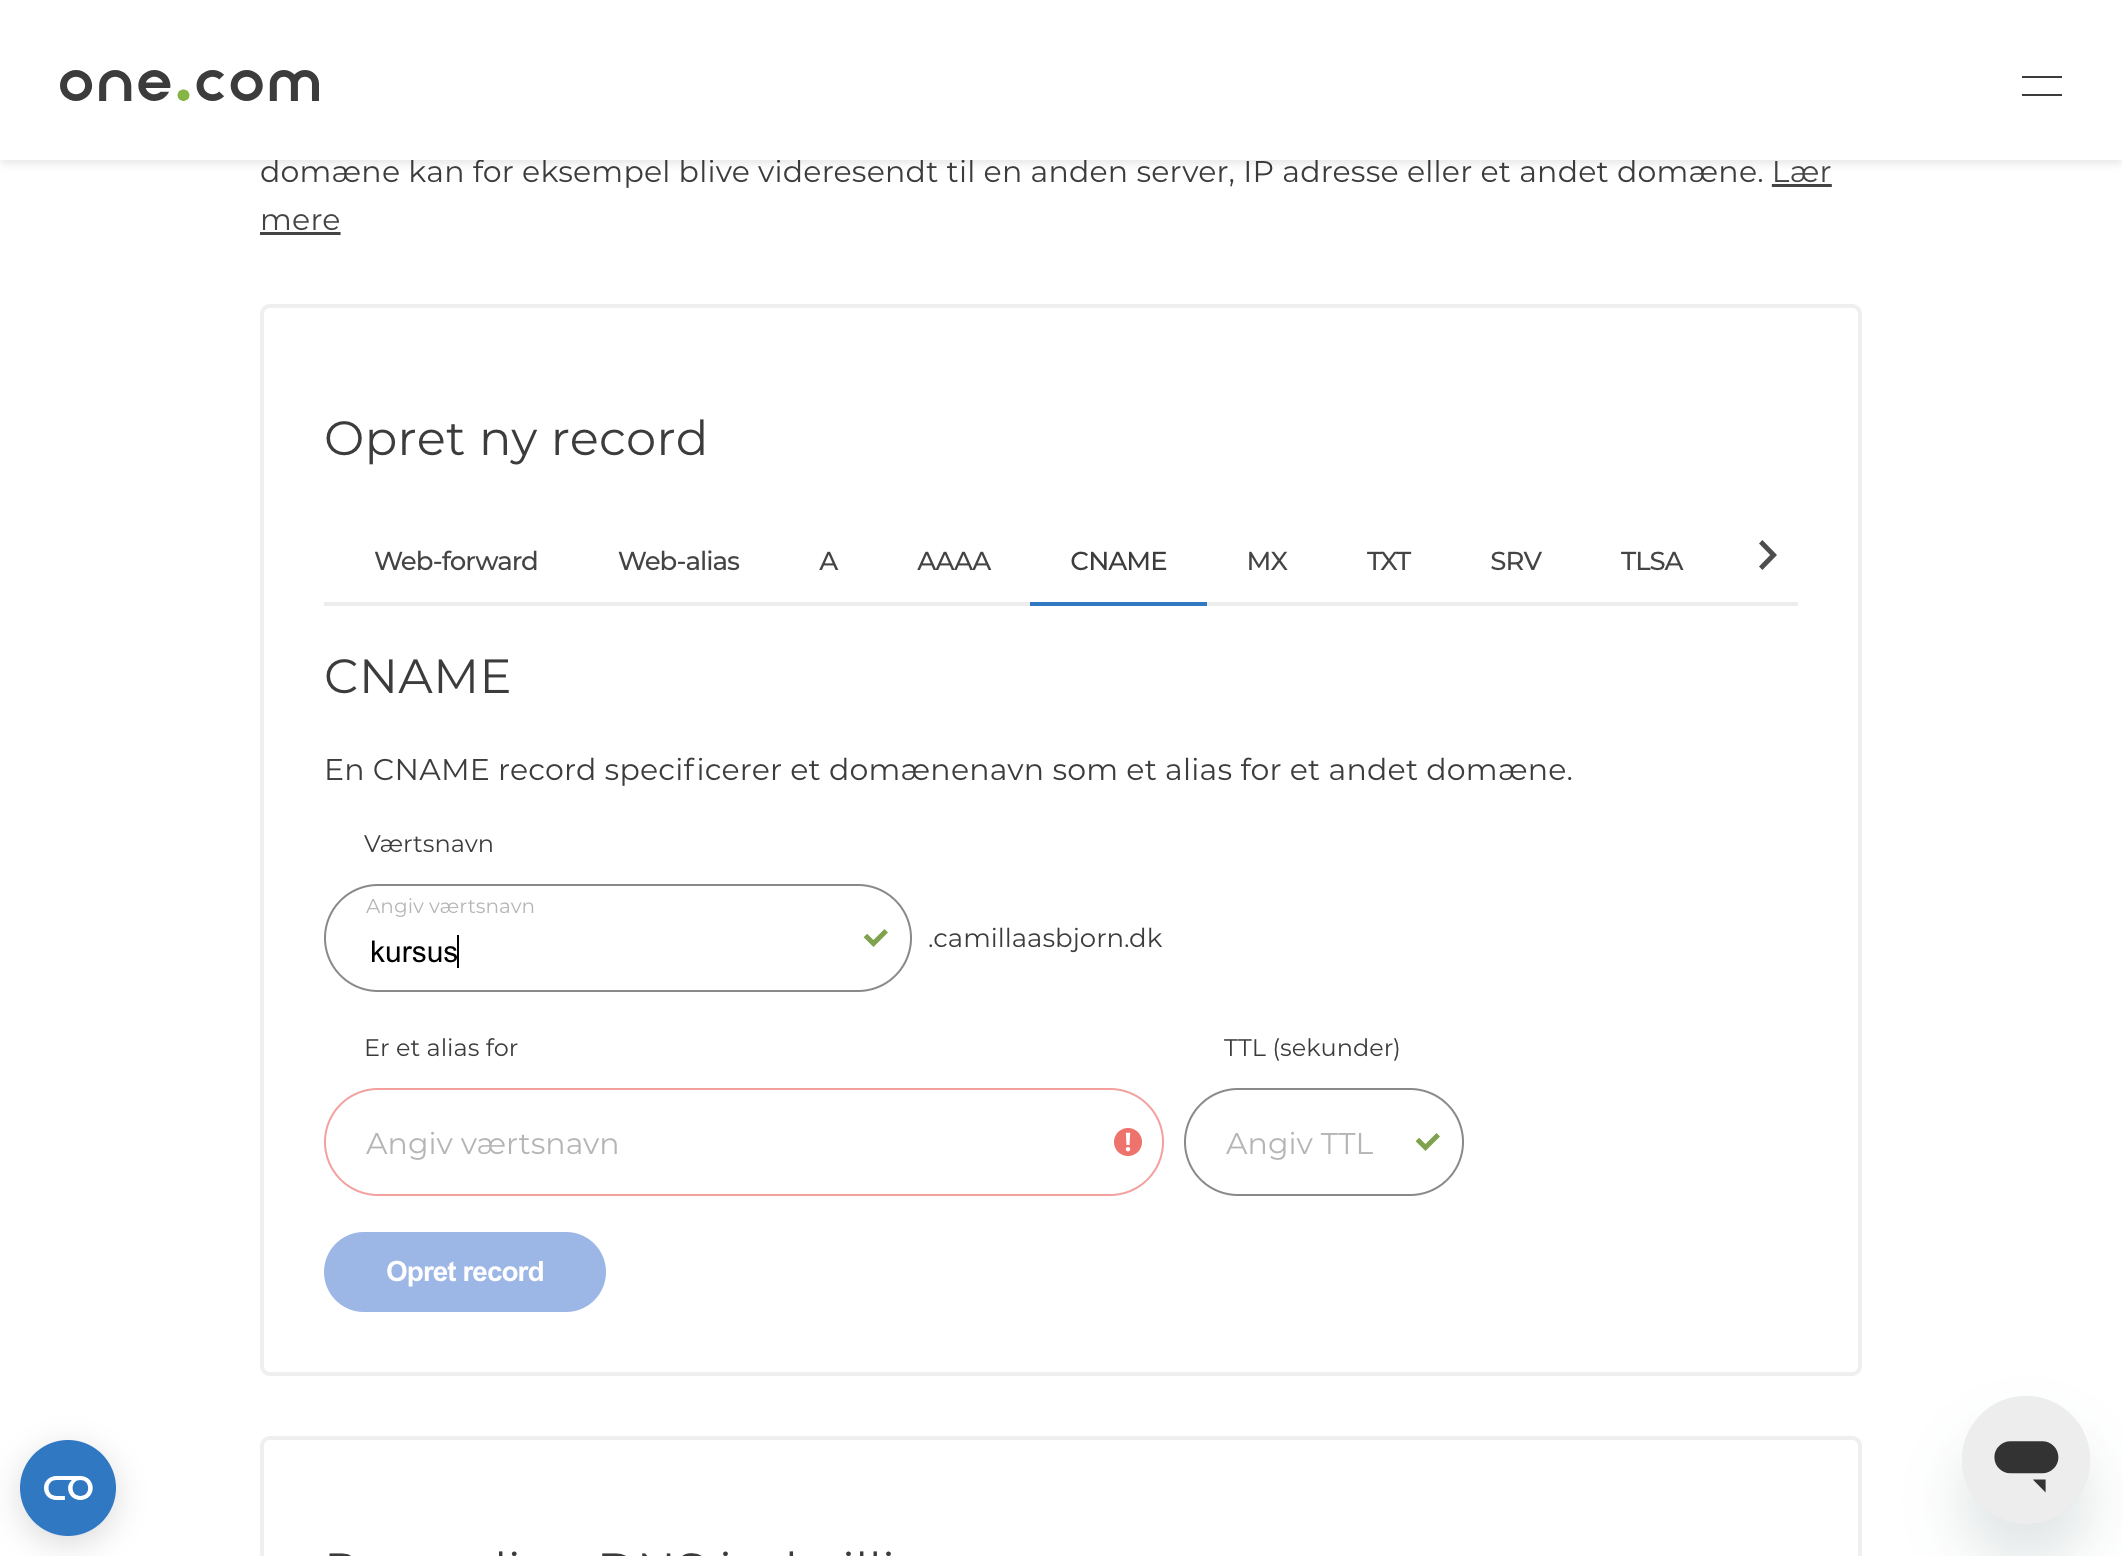The image size is (2122, 1556).
Task: Expand more record types with right chevron
Action: [x=1767, y=555]
